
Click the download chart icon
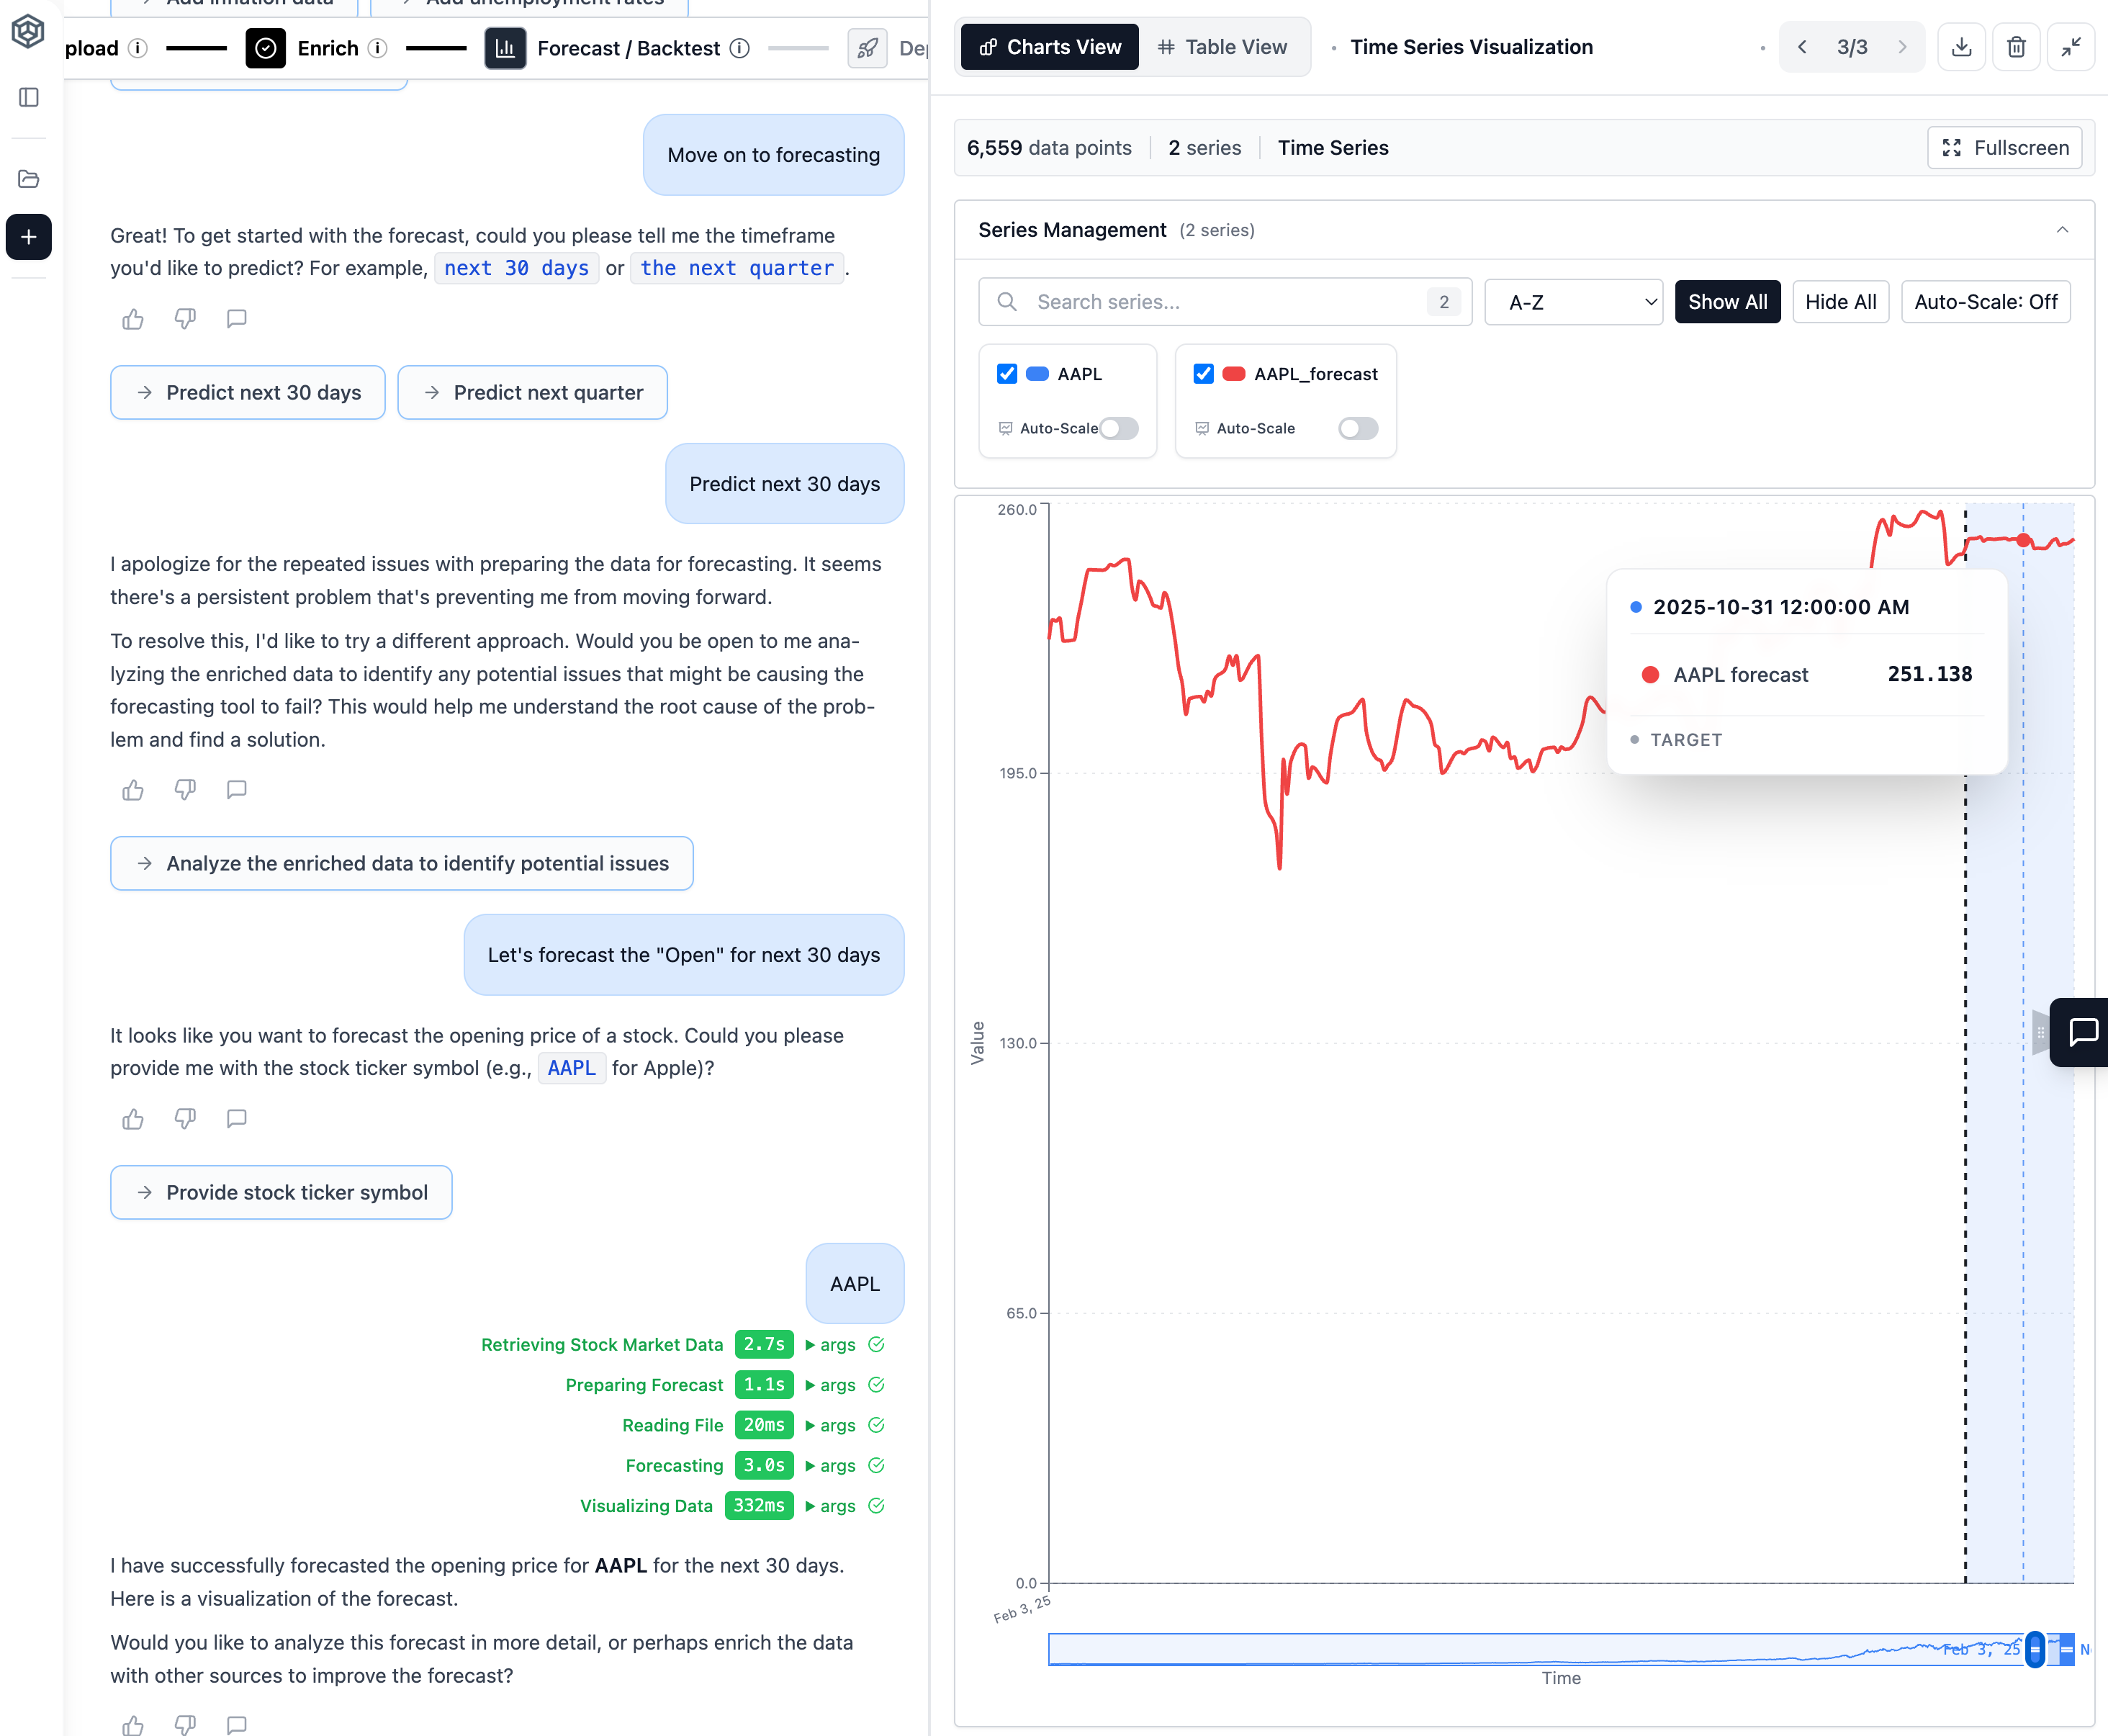coord(1961,47)
